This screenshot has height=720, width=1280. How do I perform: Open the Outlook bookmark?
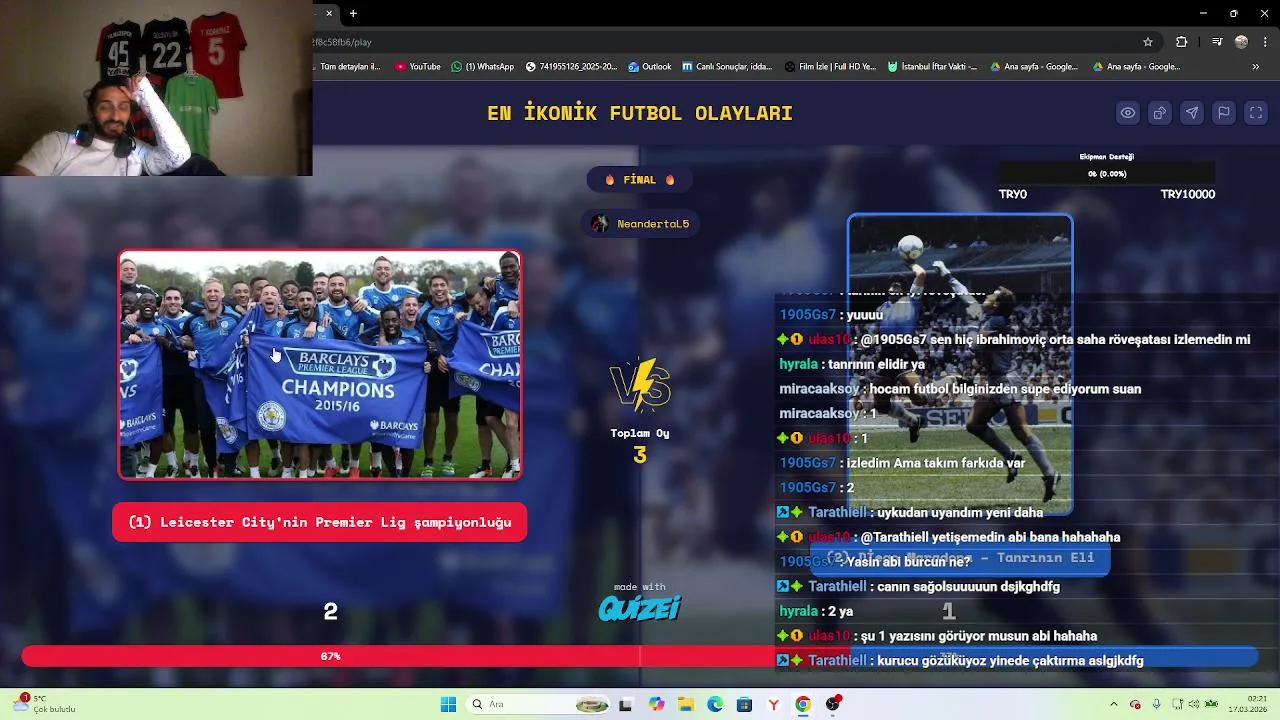[x=649, y=67]
